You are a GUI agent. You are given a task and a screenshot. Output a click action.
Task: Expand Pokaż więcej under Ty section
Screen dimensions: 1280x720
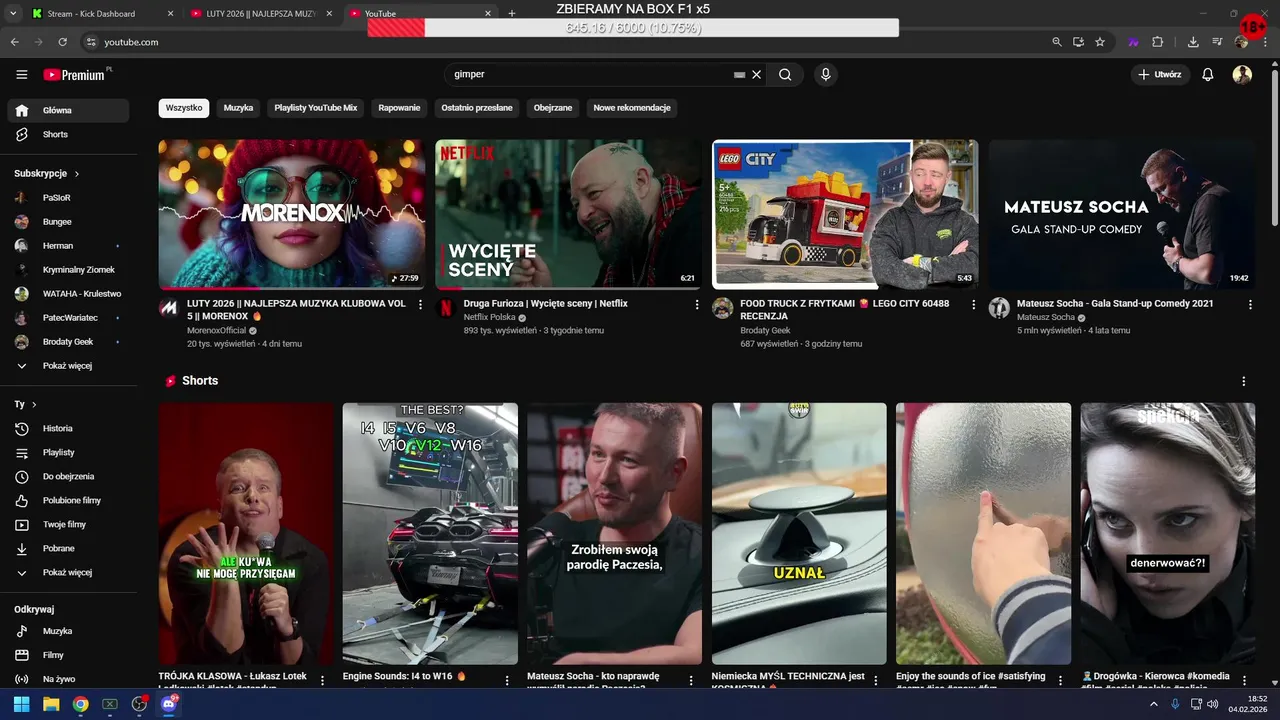[x=68, y=573]
